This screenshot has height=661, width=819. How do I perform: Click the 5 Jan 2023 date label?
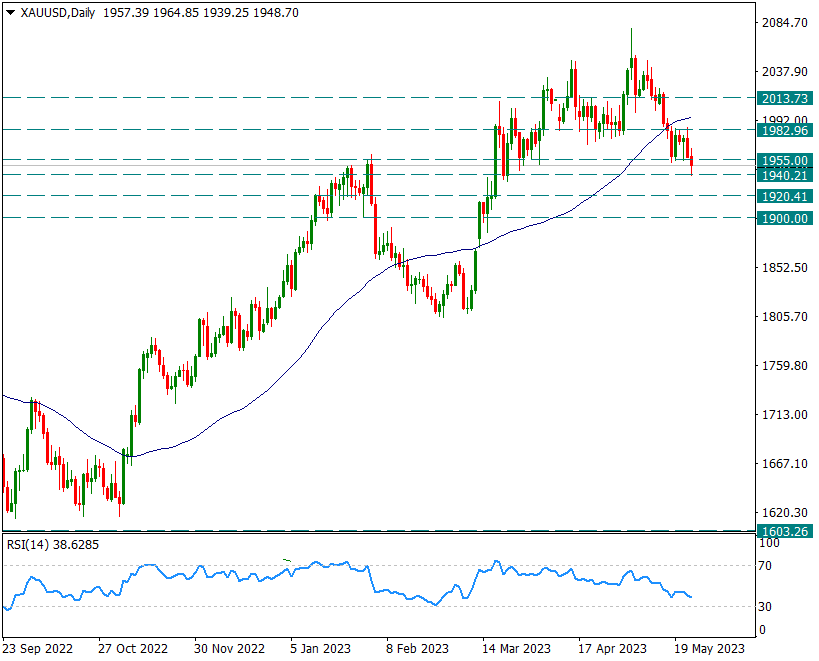coord(321,649)
